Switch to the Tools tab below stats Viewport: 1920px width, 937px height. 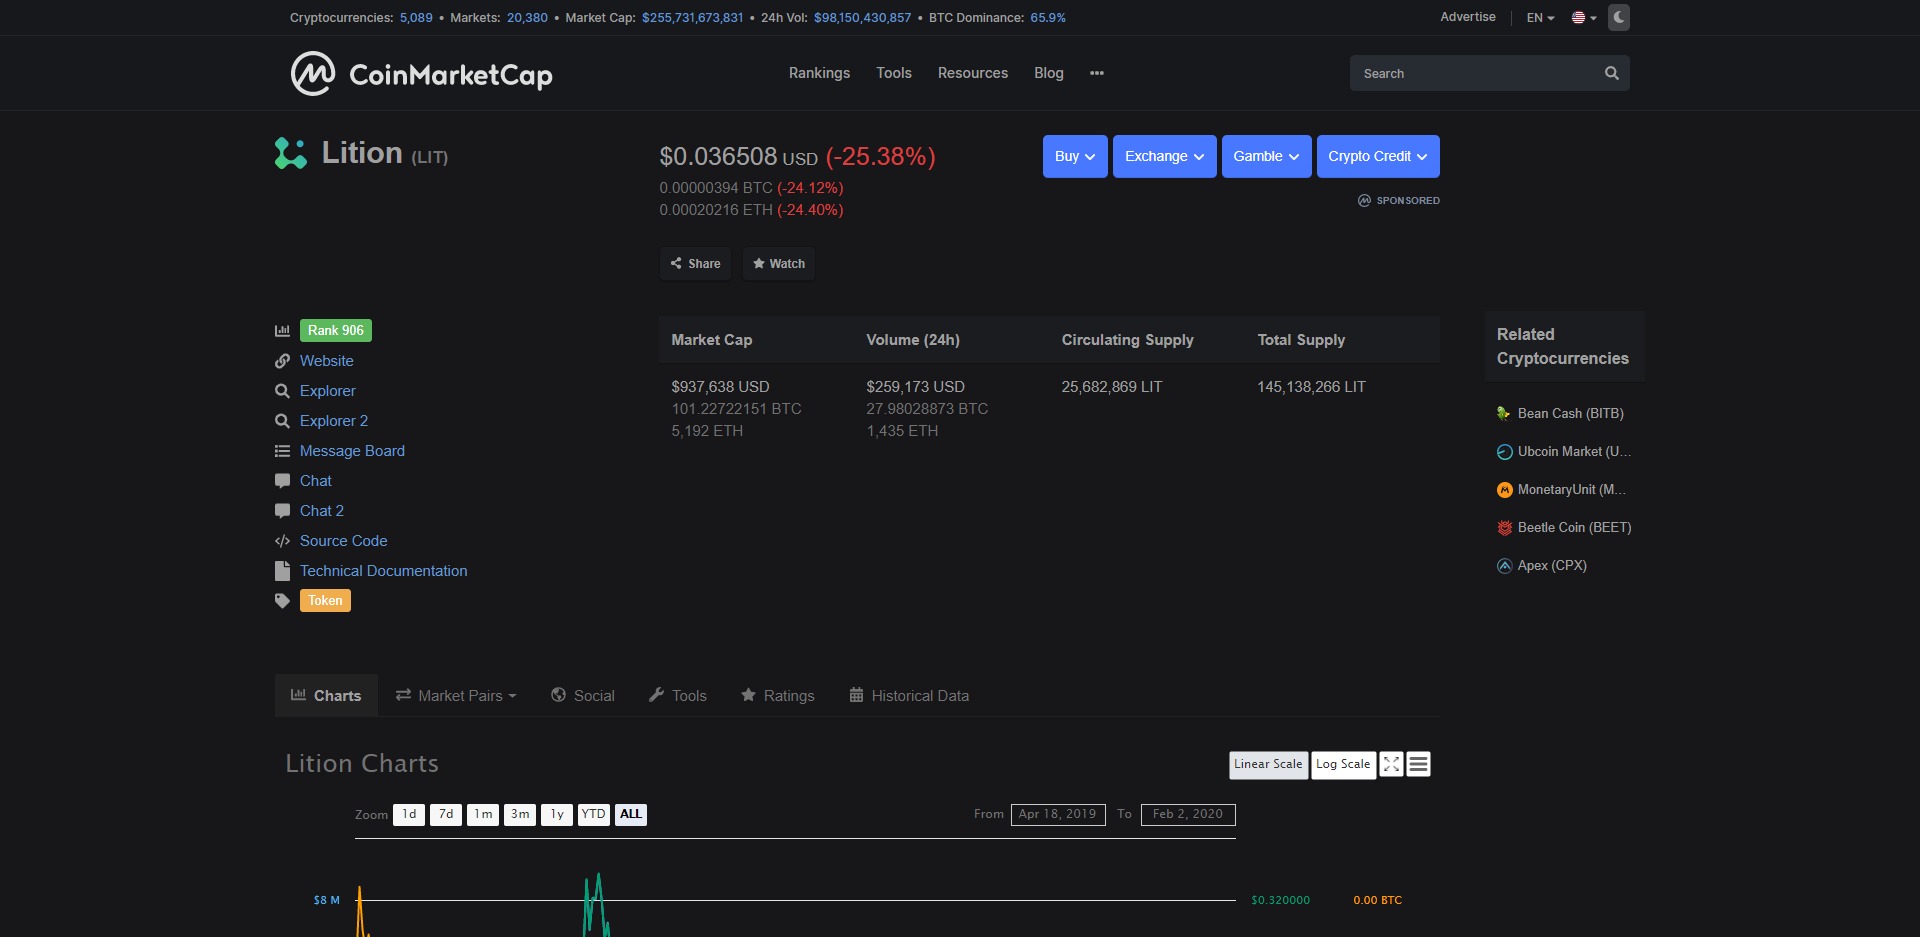coord(678,695)
